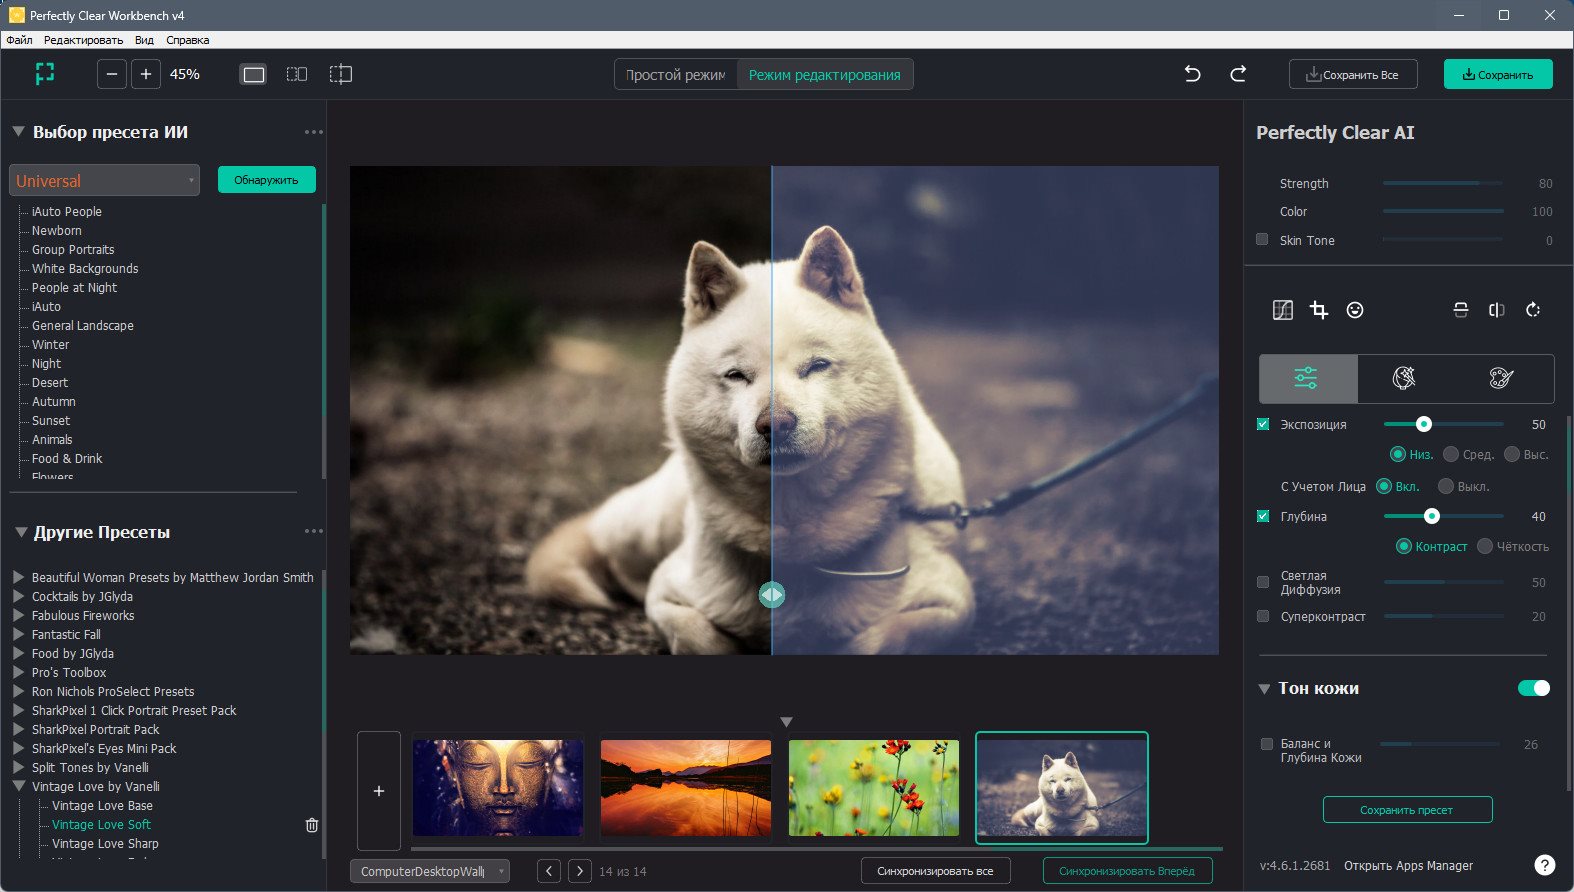The width and height of the screenshot is (1574, 892).
Task: Turn off the Тон кожи toggle
Action: (x=1534, y=688)
